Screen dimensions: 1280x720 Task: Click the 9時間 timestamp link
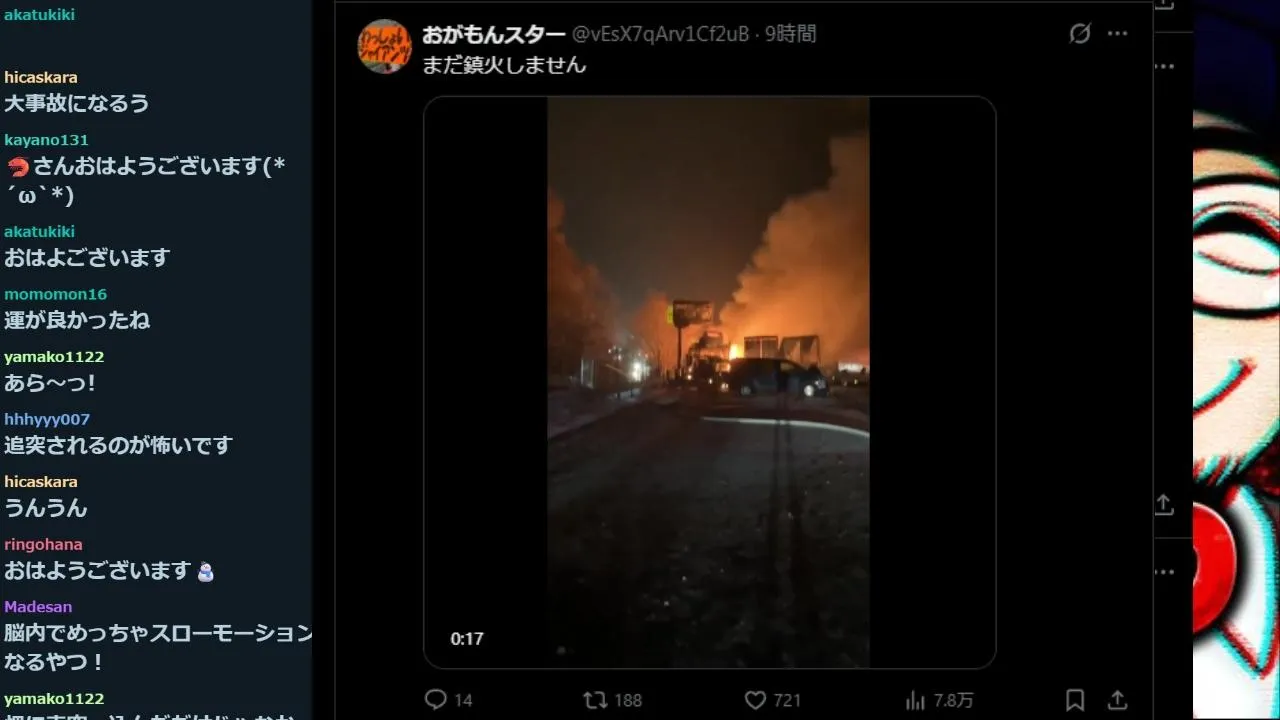[791, 34]
